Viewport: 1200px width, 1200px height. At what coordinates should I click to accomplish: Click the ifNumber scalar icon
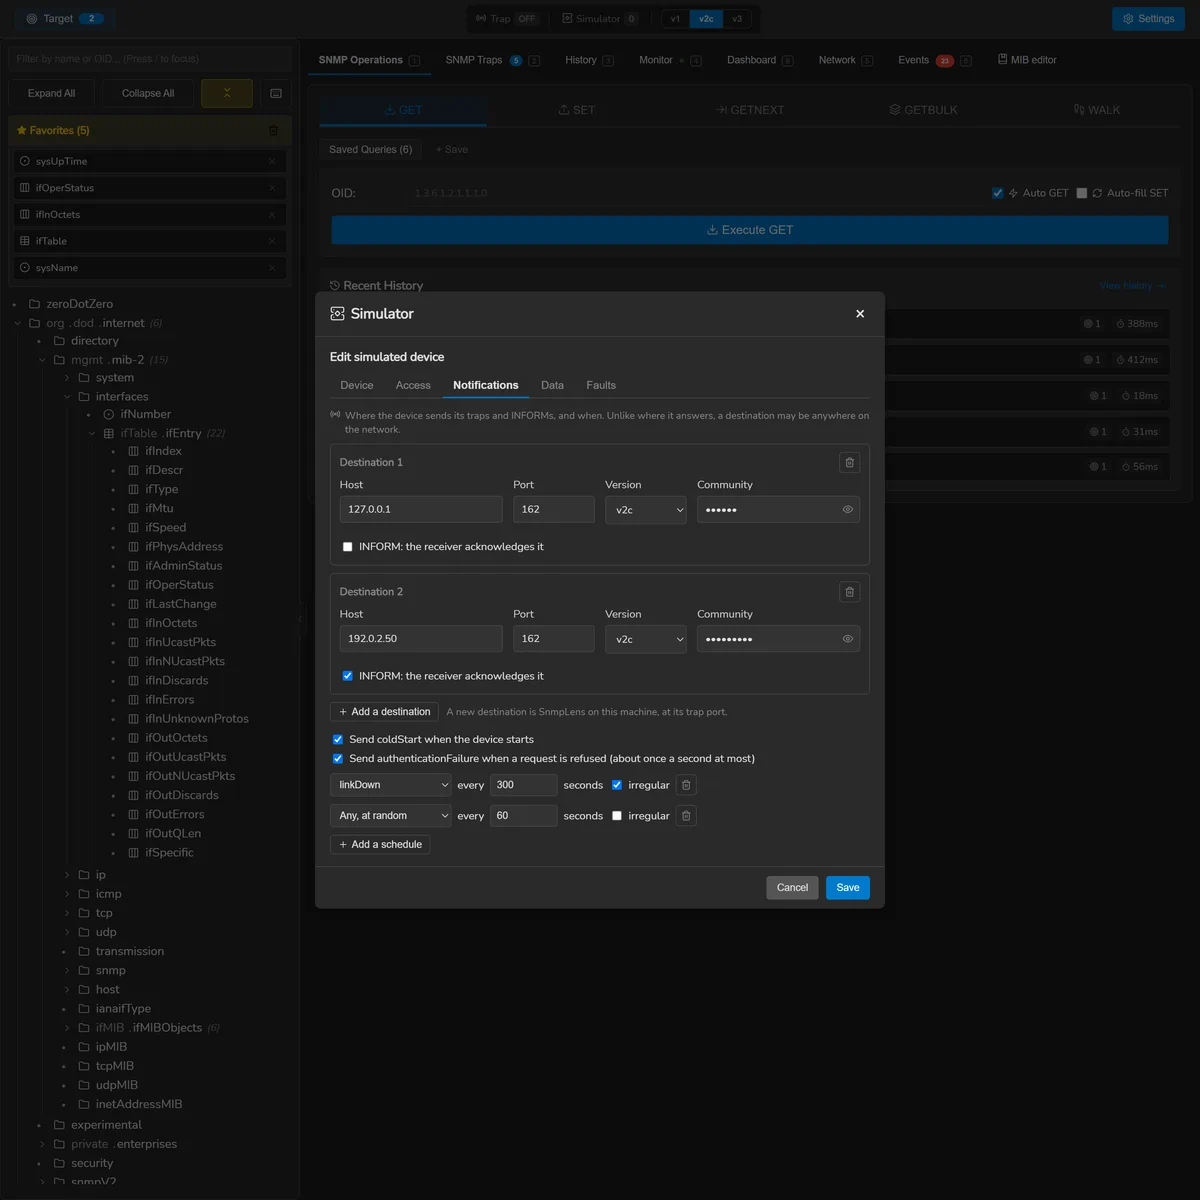point(109,414)
